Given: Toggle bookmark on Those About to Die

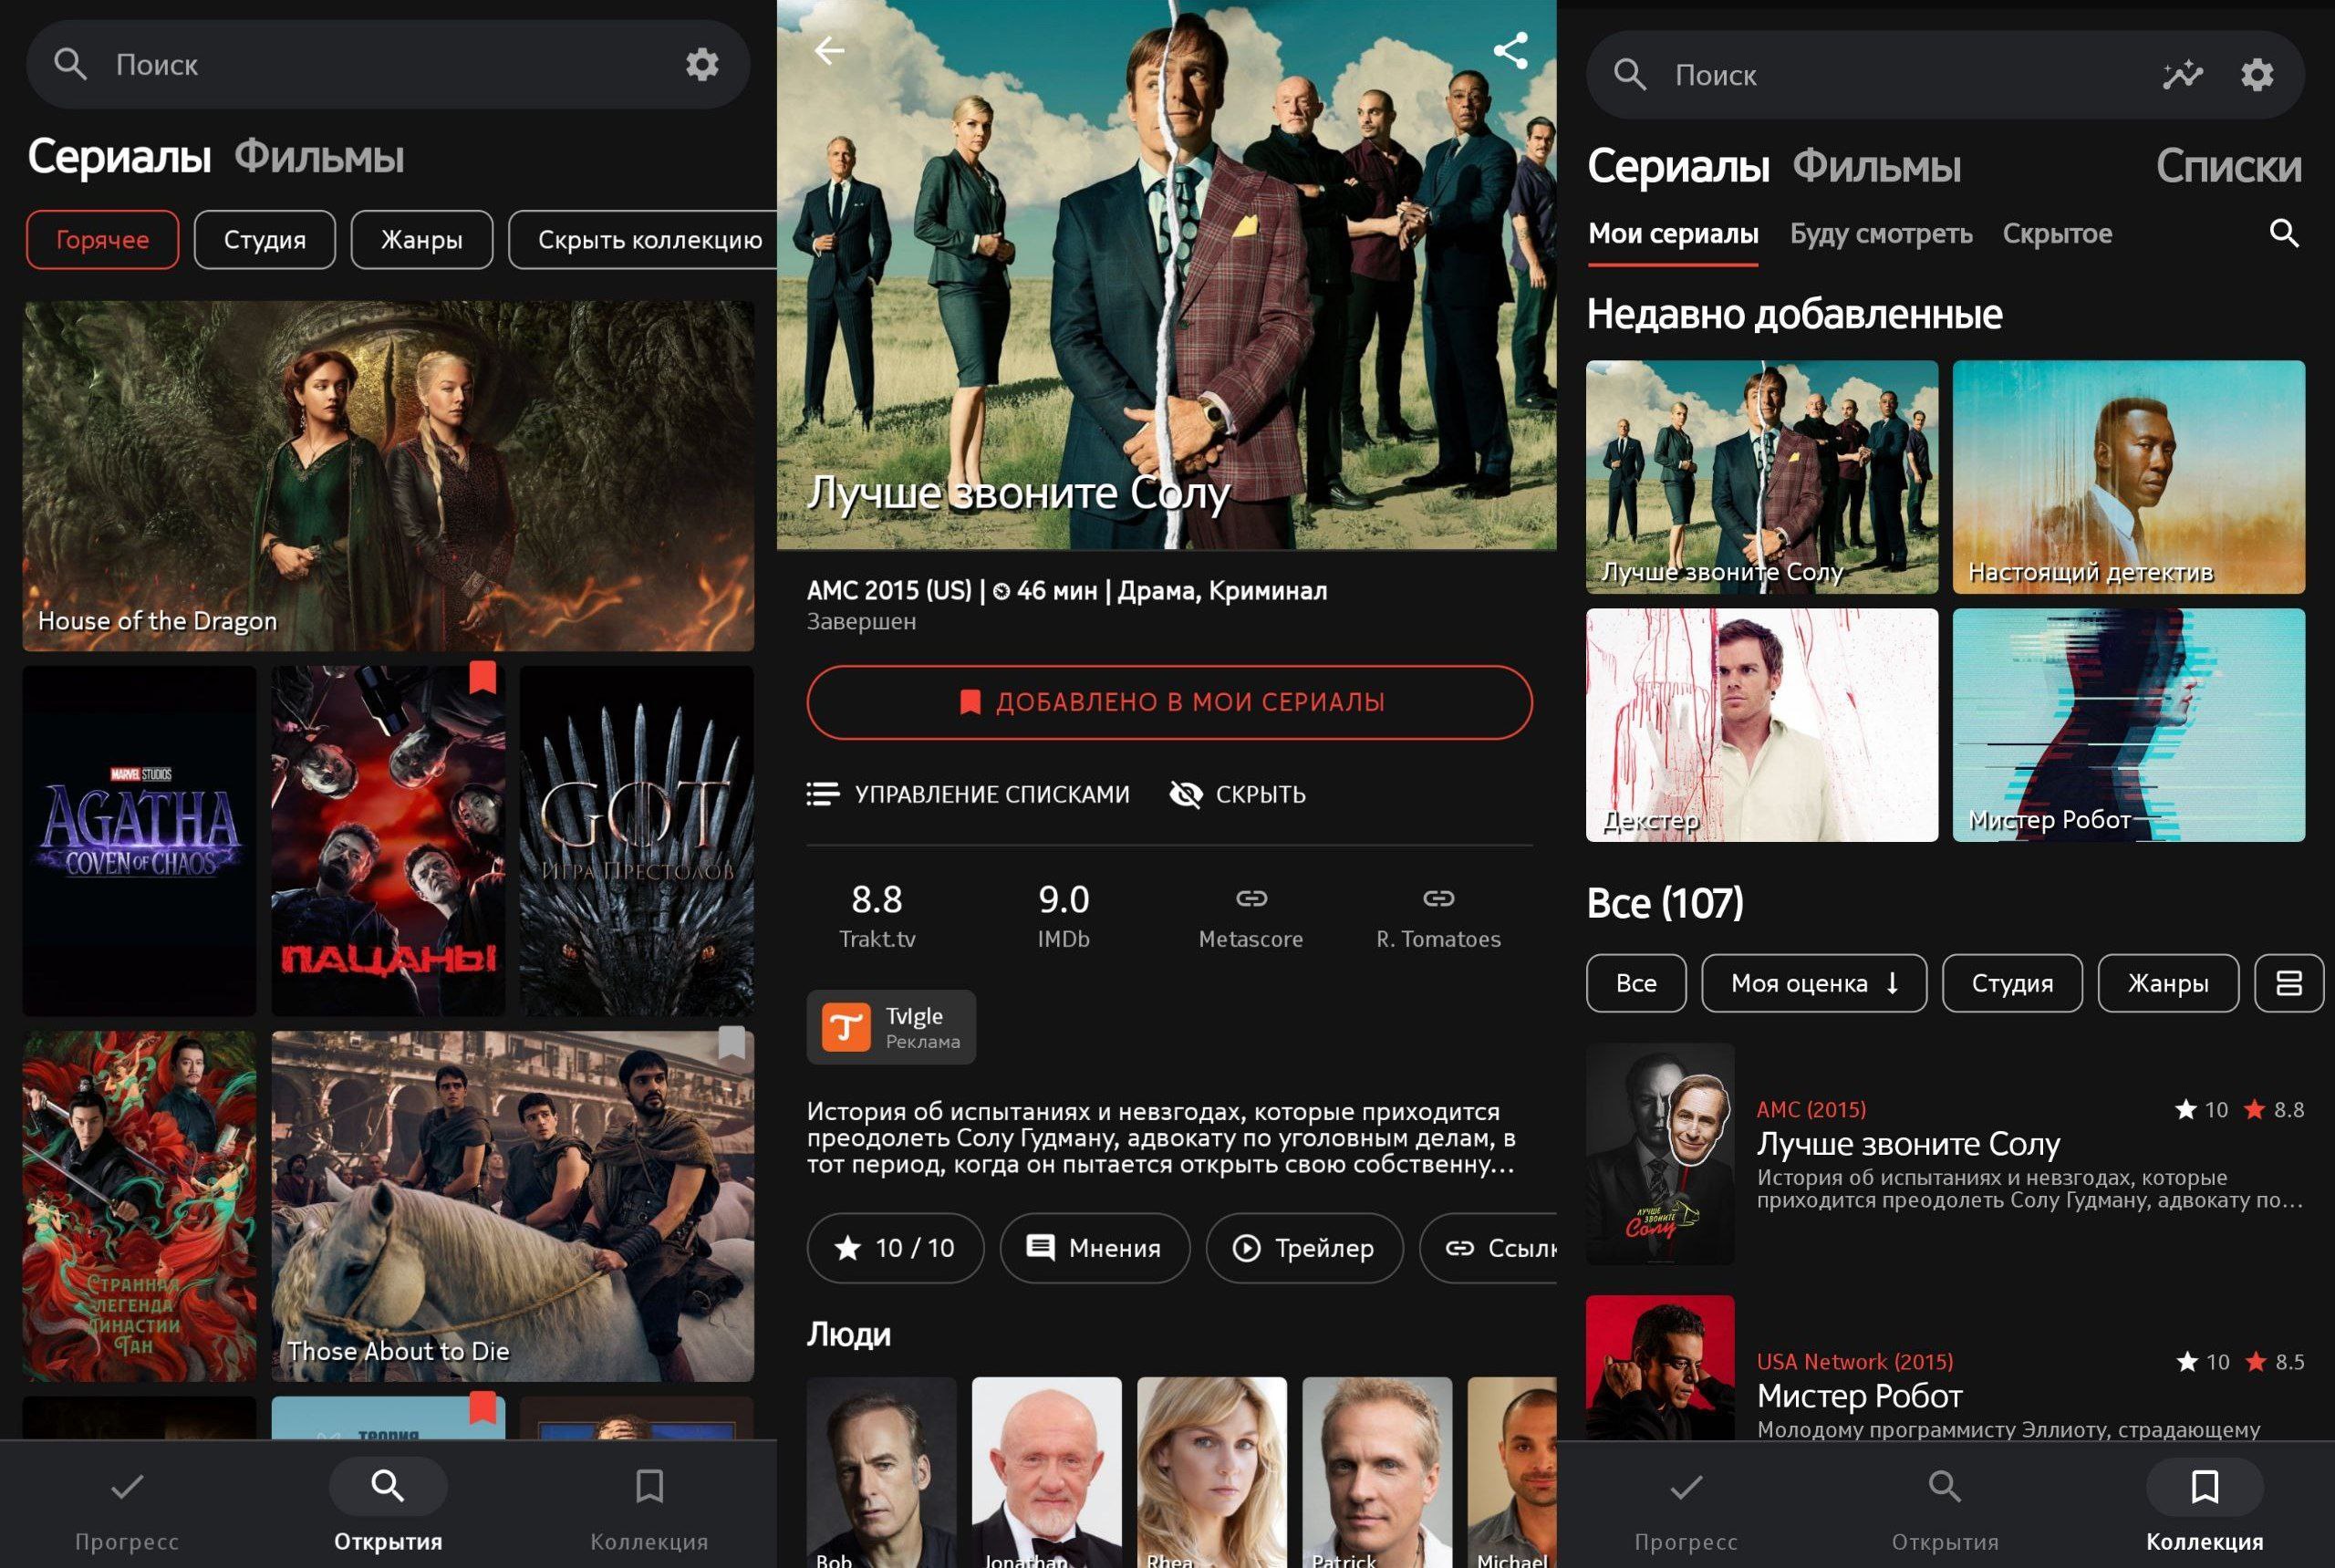Looking at the screenshot, I should pyautogui.click(x=731, y=1043).
